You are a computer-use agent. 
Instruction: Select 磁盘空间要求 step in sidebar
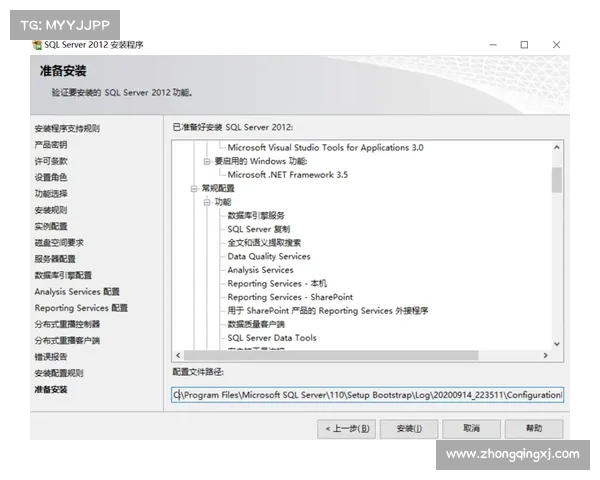[59, 243]
